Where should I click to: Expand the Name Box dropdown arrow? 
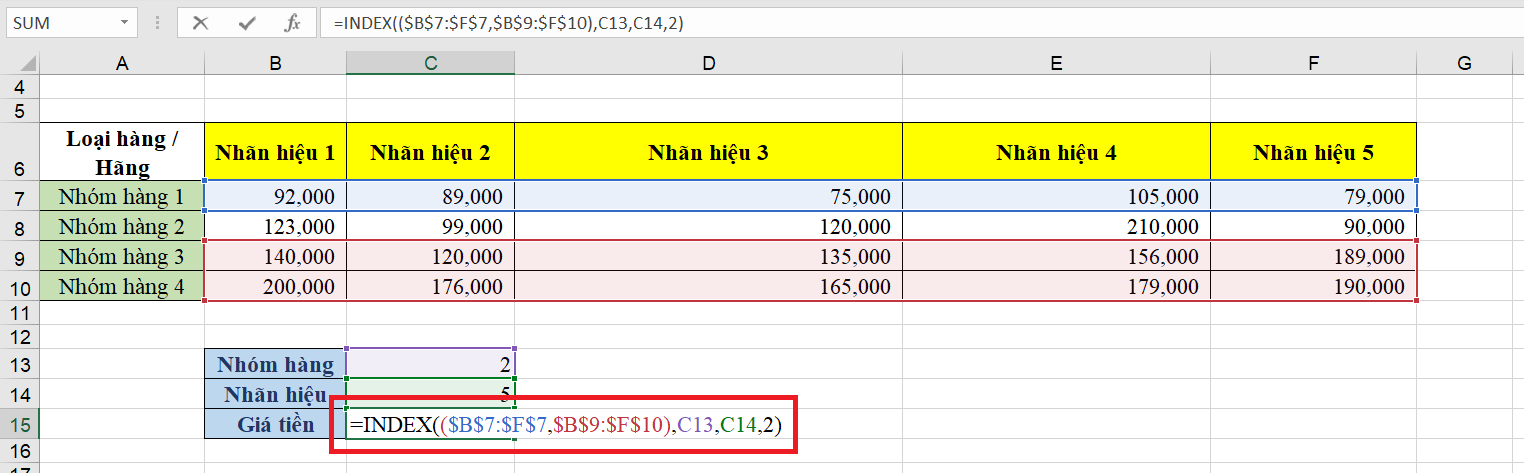(123, 22)
